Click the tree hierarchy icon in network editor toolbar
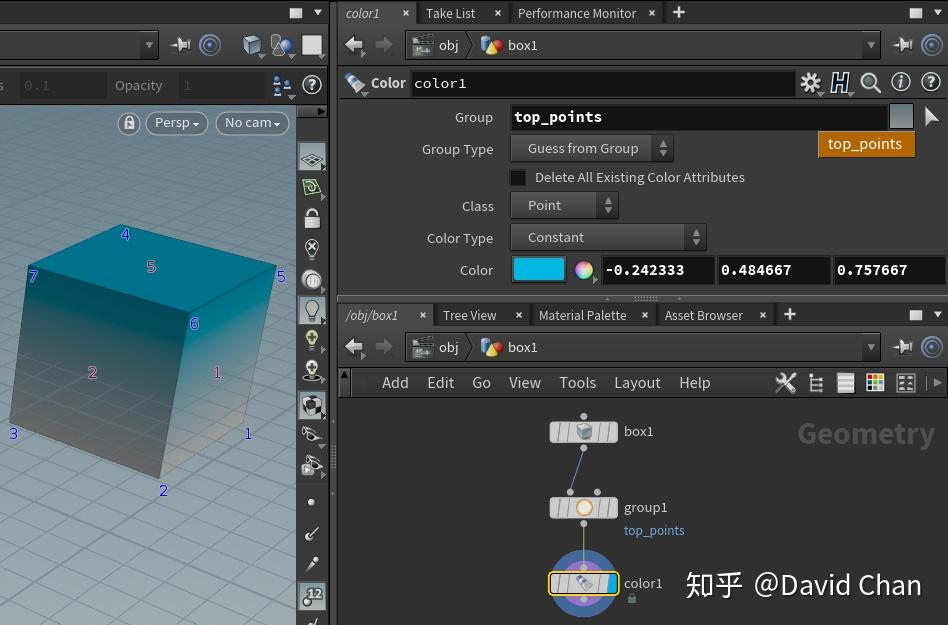This screenshot has height=625, width=948. pos(816,382)
